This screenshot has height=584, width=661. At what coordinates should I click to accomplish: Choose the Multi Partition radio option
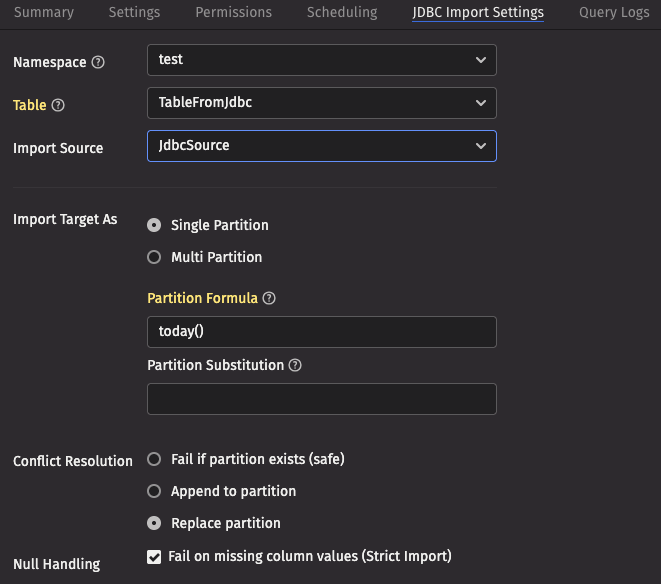click(154, 257)
